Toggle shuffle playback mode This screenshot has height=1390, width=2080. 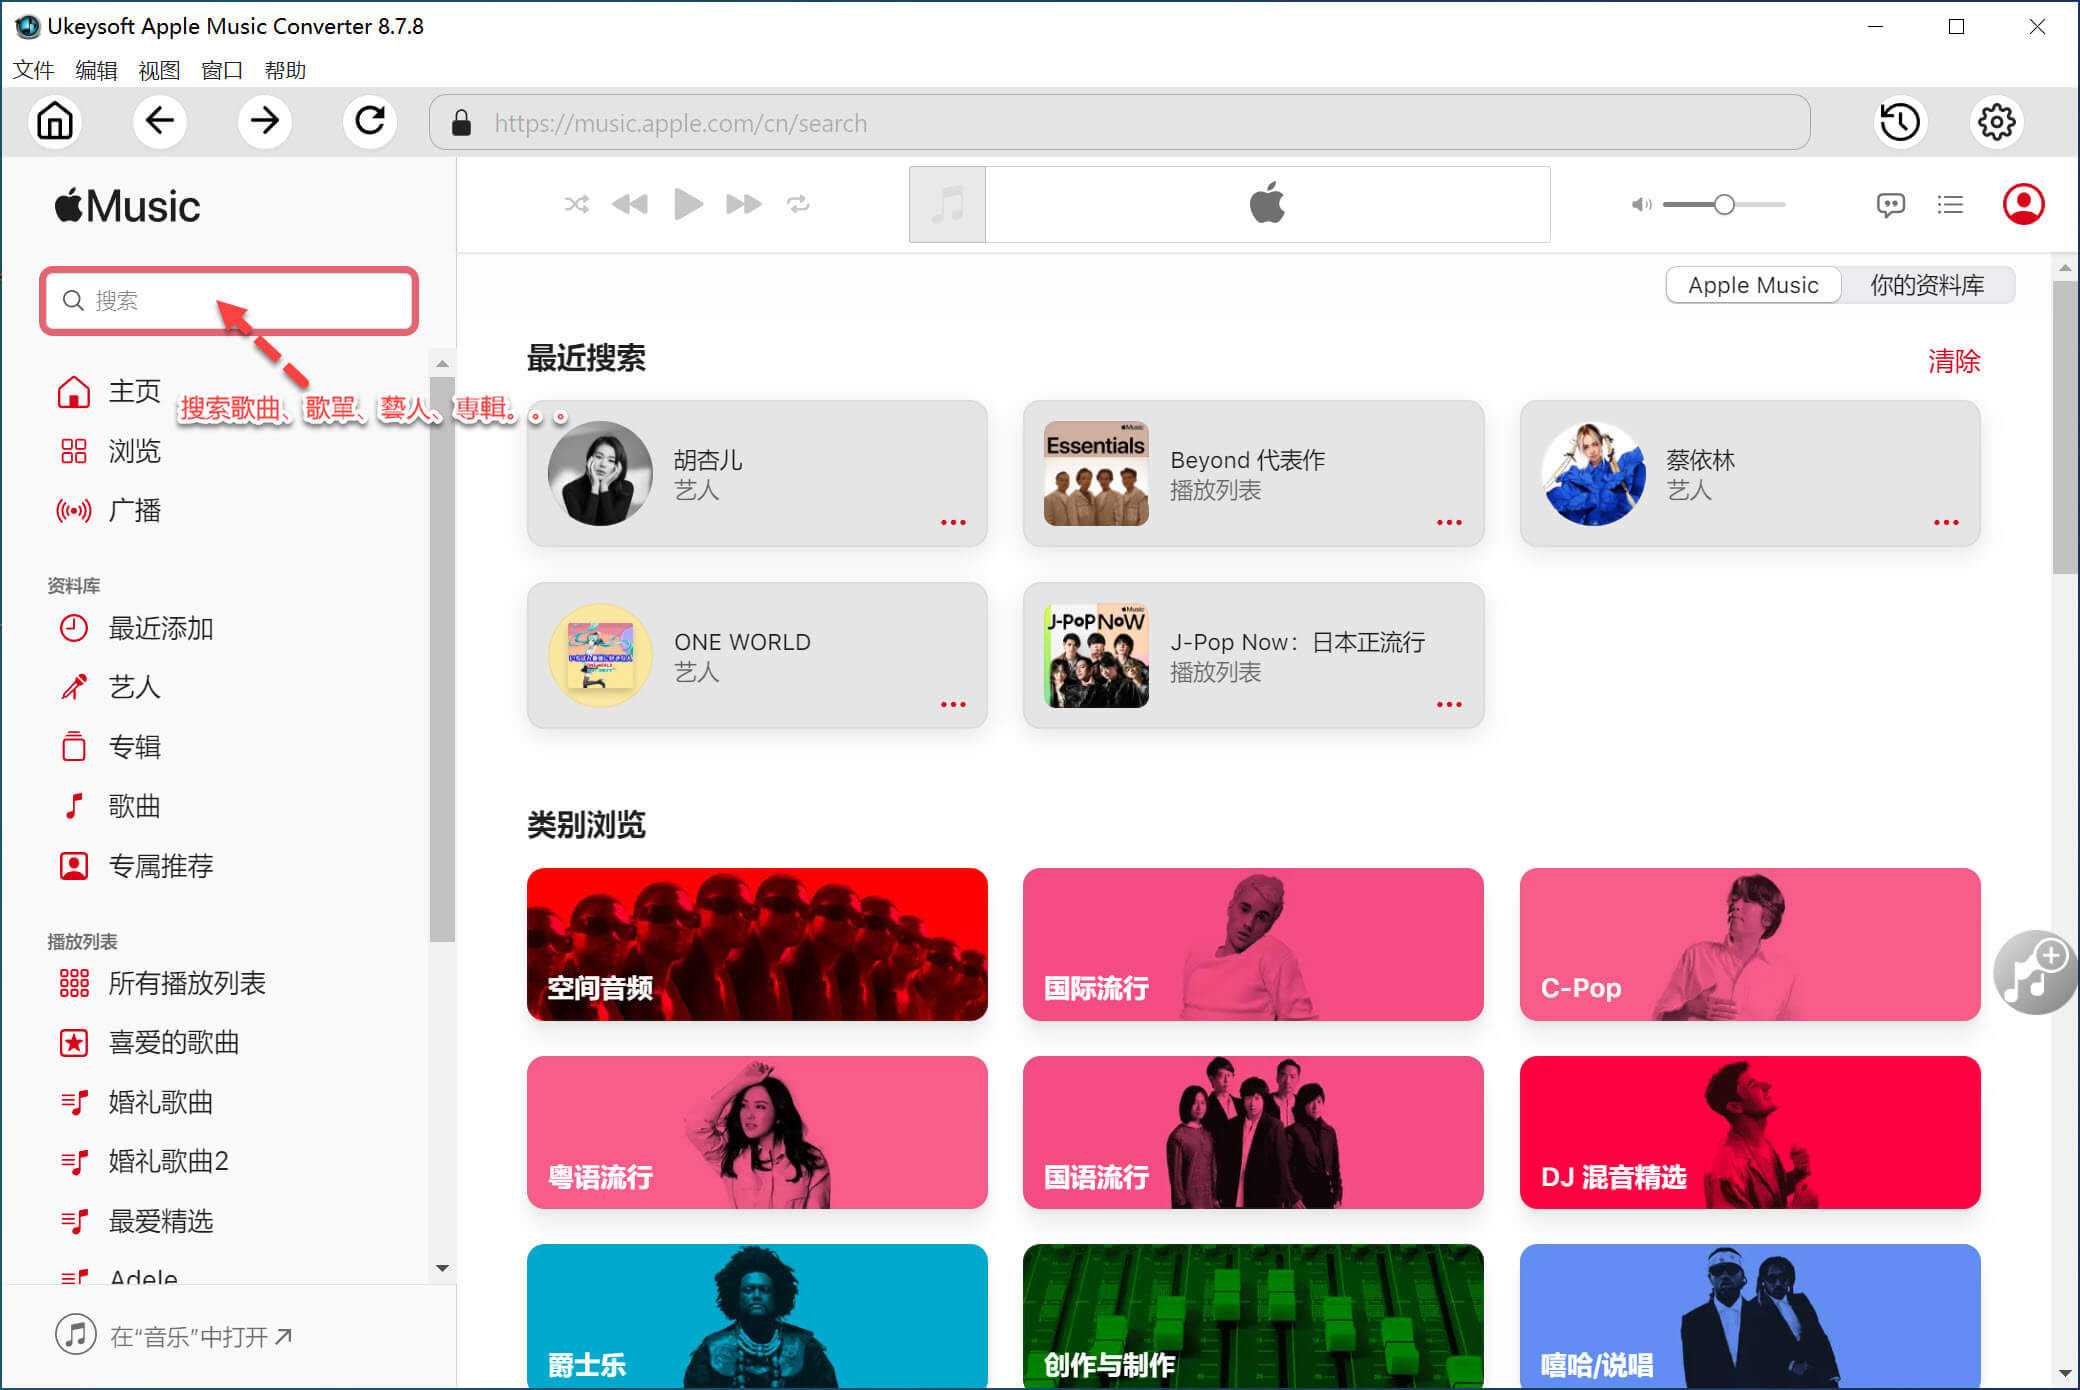pyautogui.click(x=577, y=204)
